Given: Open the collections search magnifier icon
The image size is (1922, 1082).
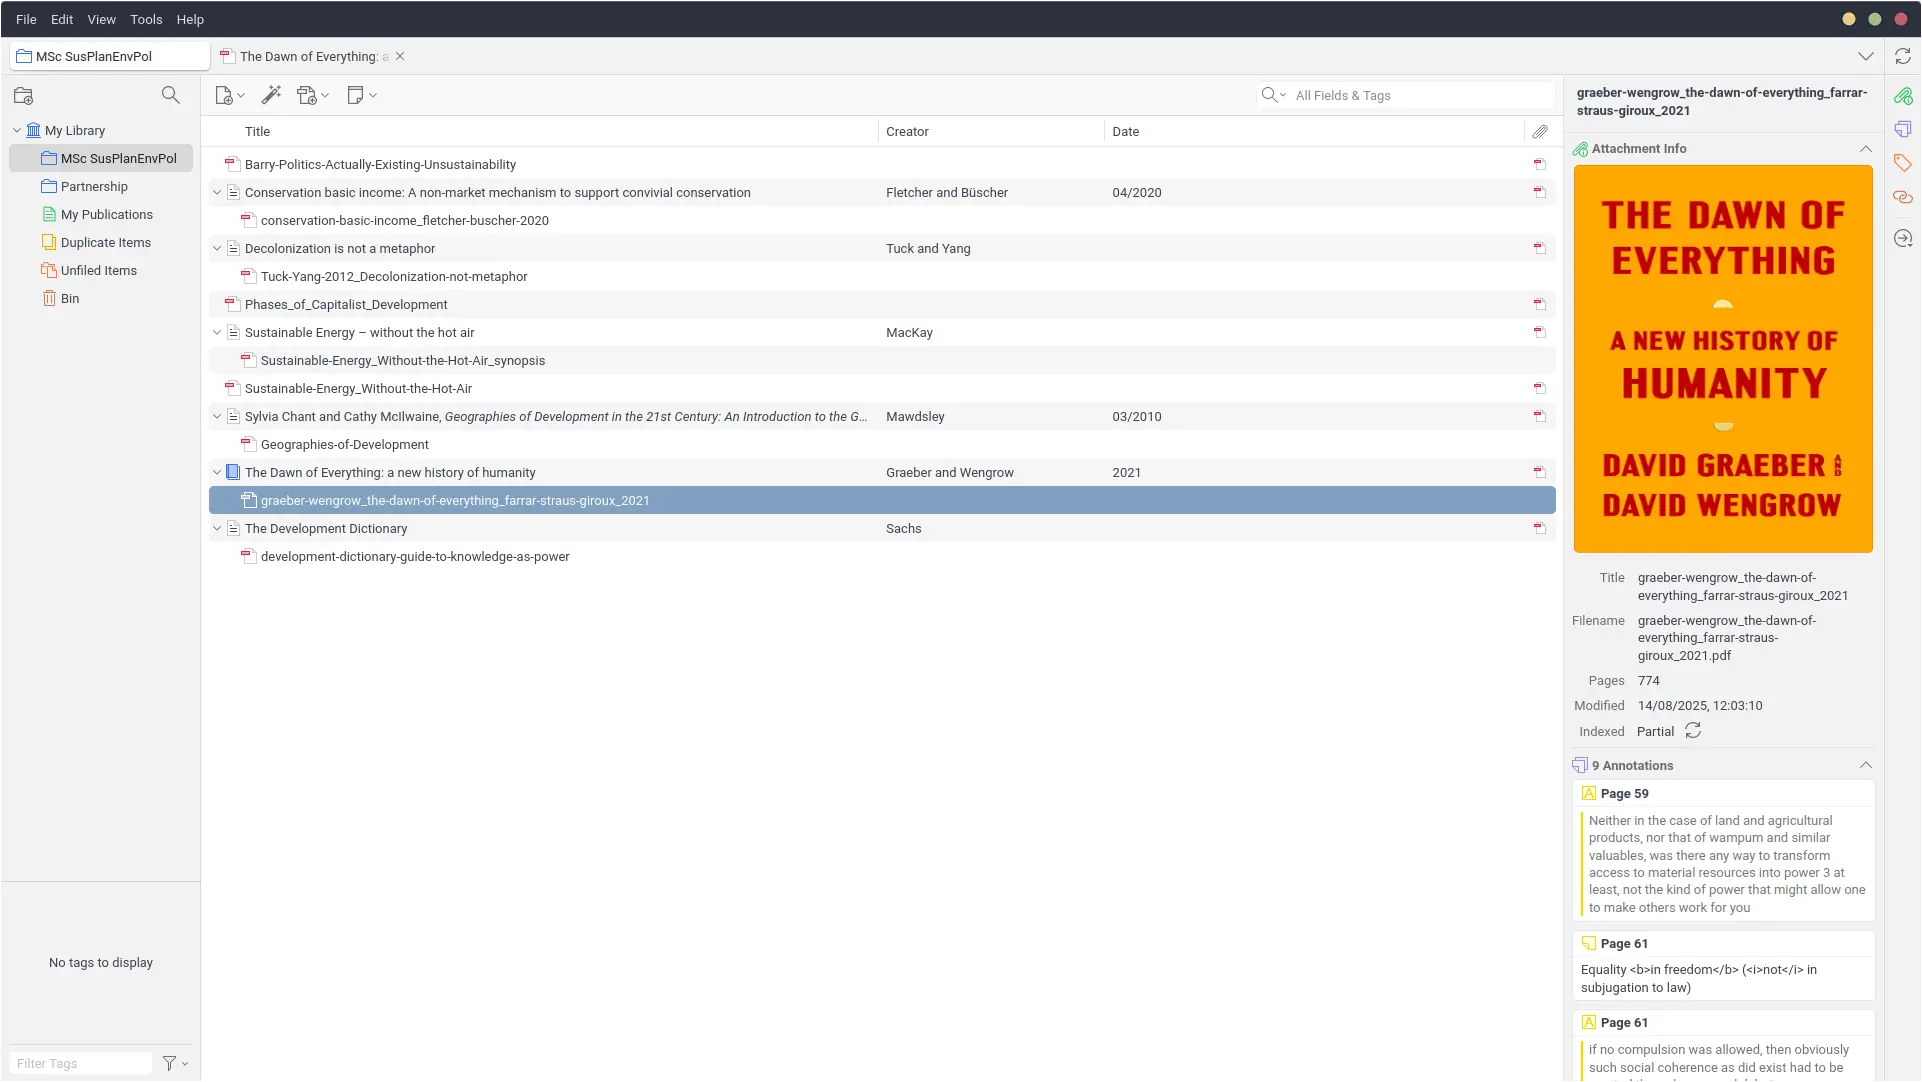Looking at the screenshot, I should pos(171,95).
